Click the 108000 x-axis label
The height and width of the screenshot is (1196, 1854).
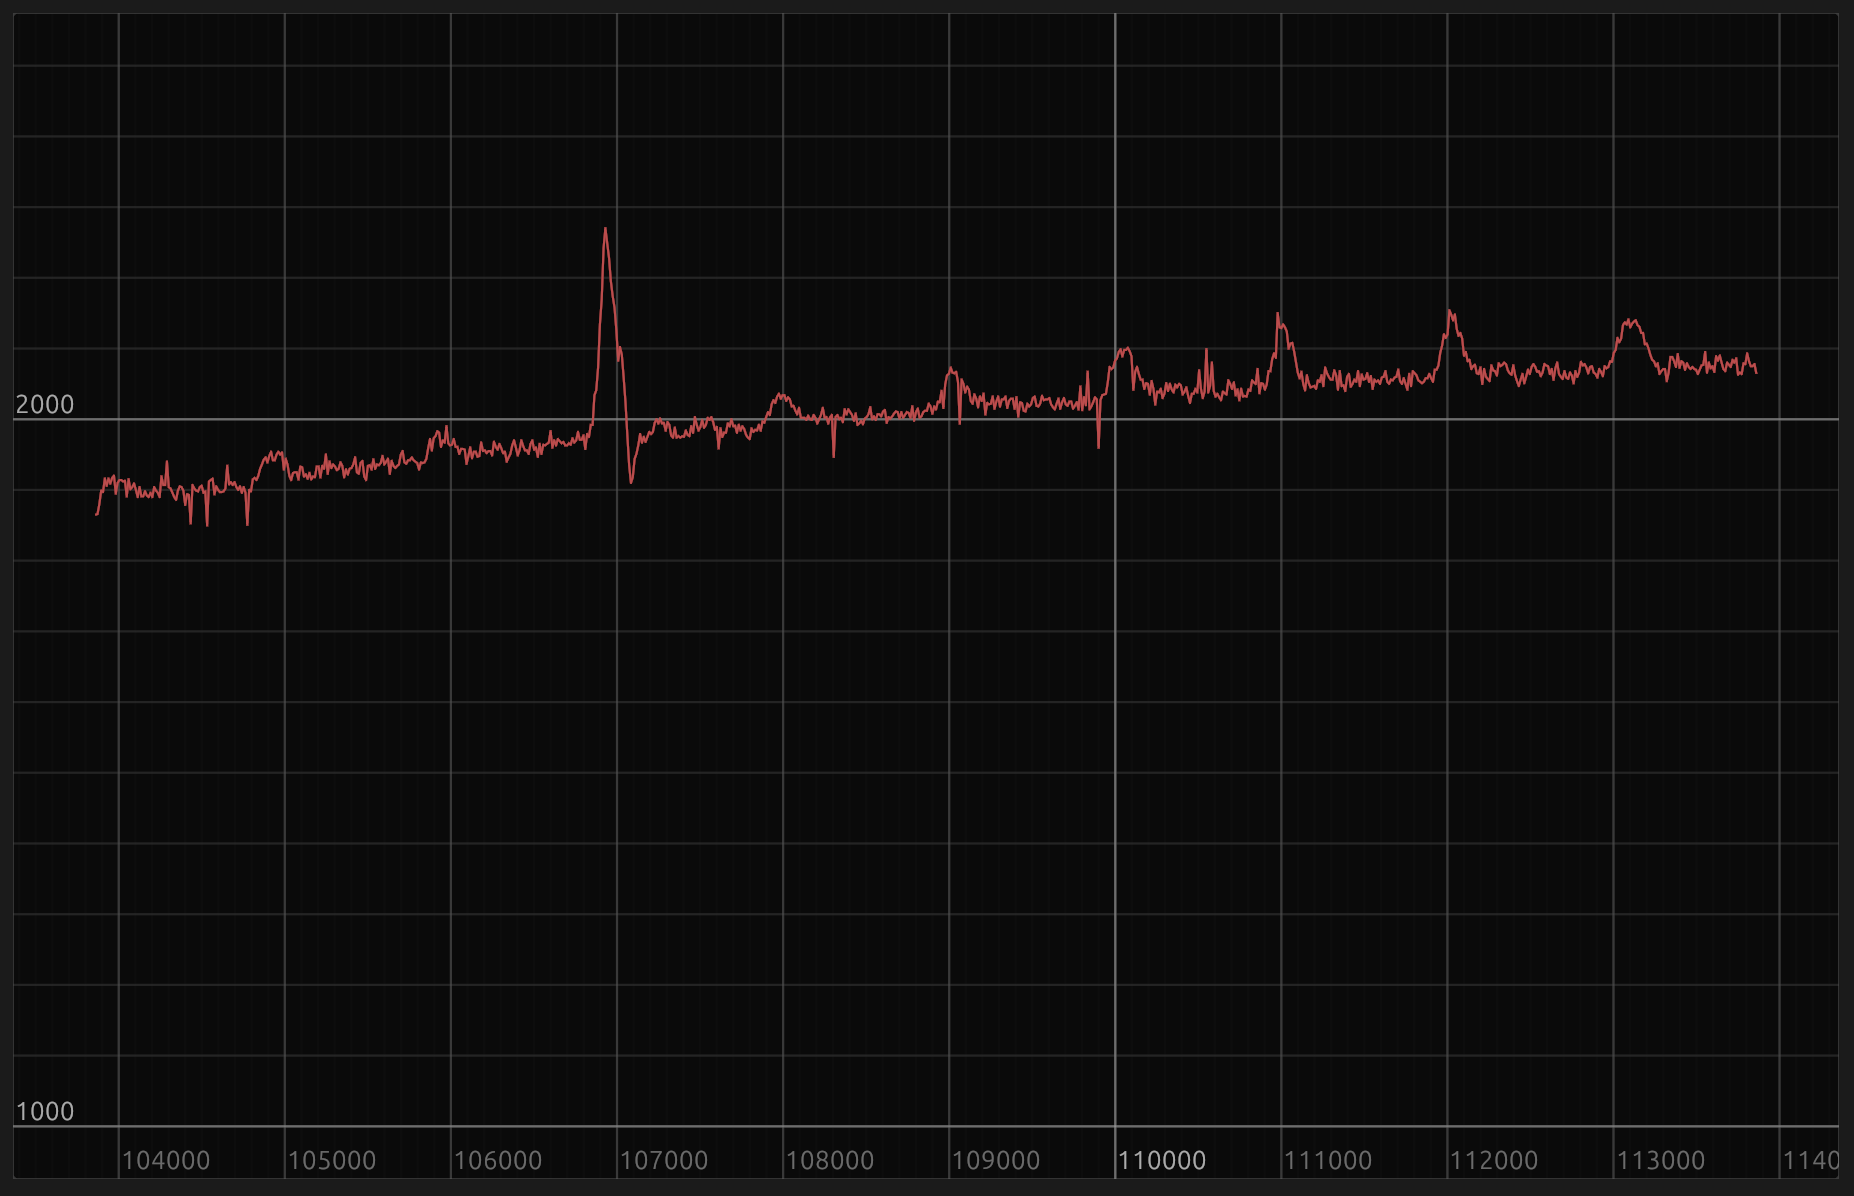coord(830,1161)
